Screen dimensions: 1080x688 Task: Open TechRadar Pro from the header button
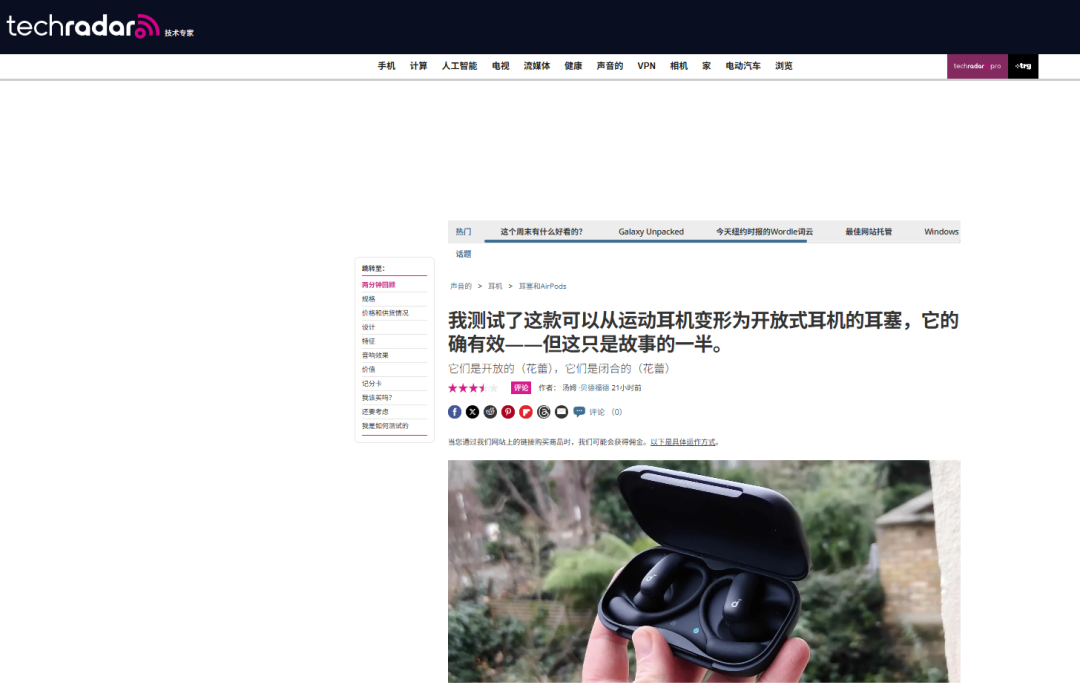coord(977,65)
